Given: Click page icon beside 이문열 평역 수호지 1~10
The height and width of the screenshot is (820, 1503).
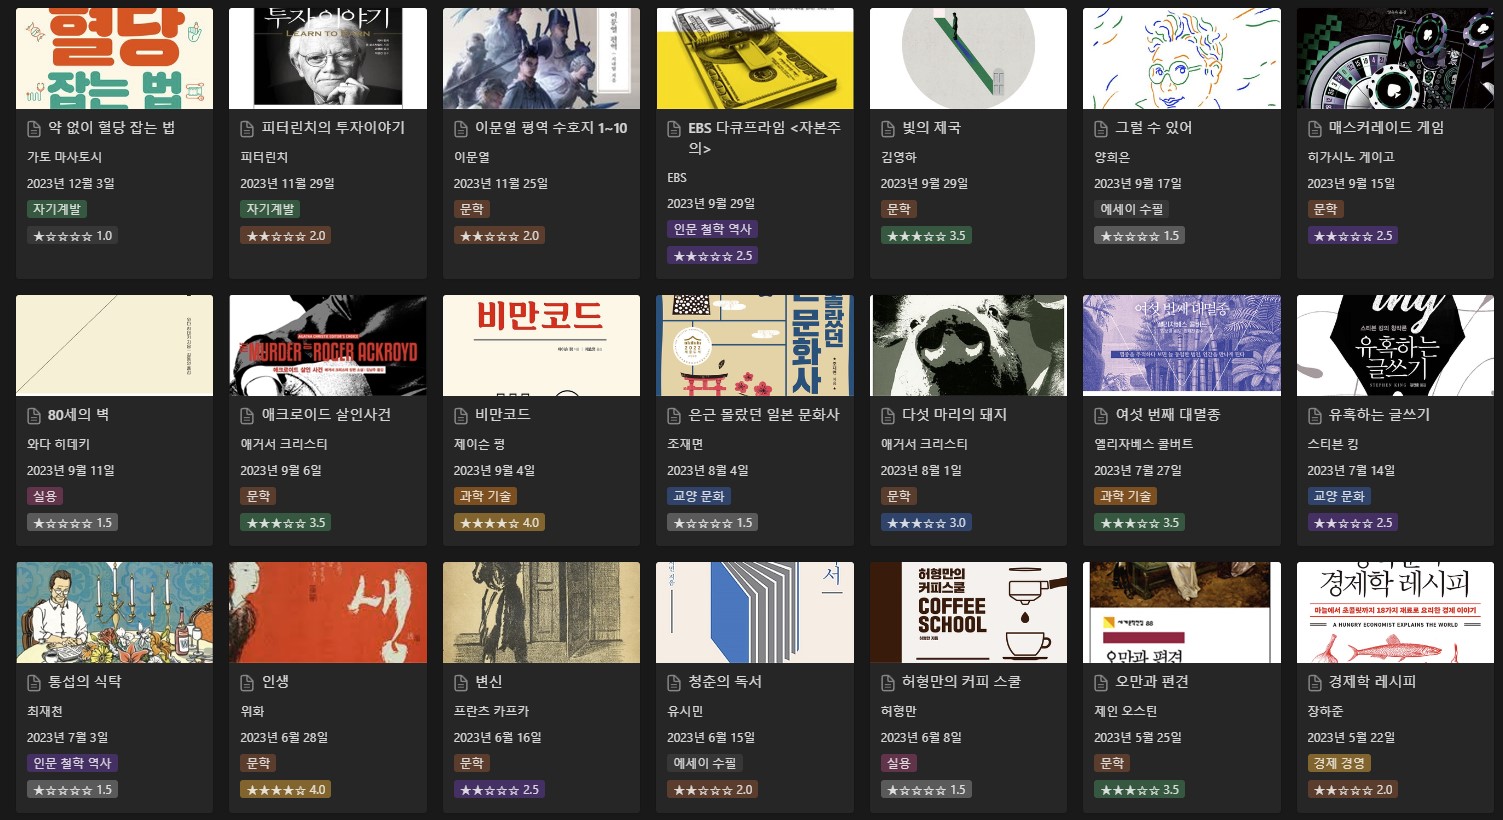Looking at the screenshot, I should (x=461, y=128).
